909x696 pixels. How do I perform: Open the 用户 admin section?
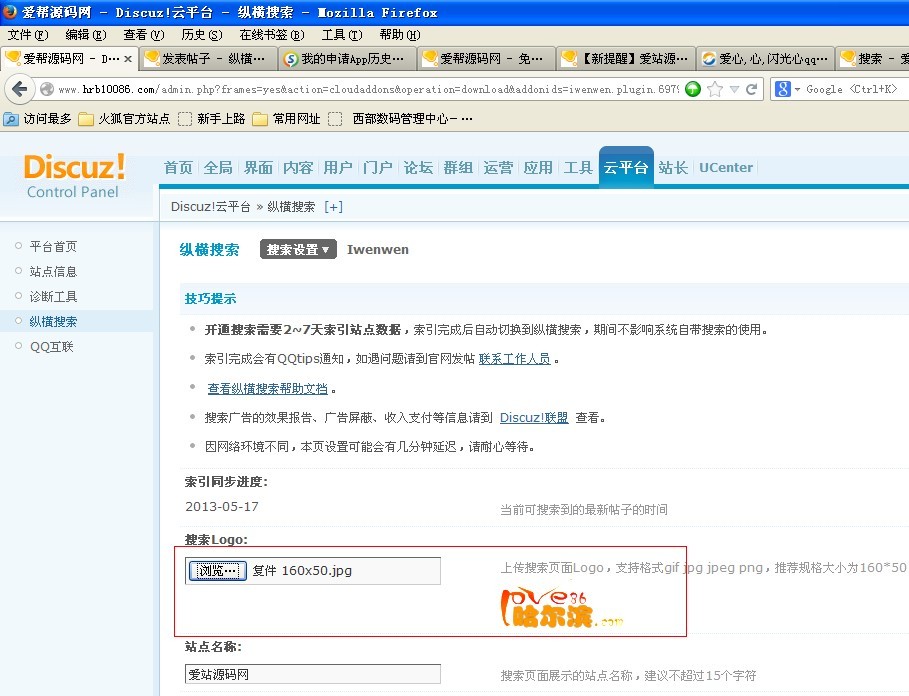click(x=338, y=167)
